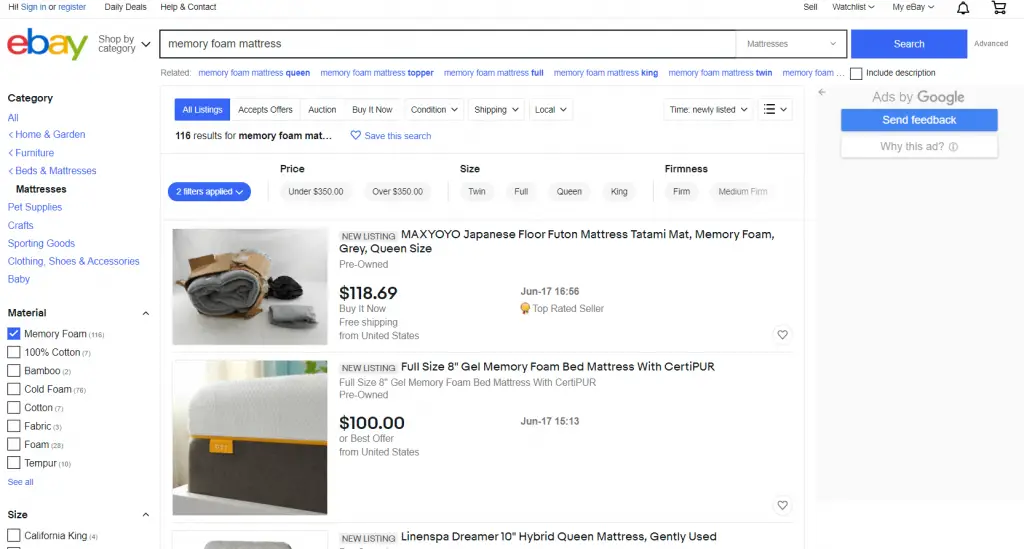Image resolution: width=1024 pixels, height=549 pixels.
Task: Open Advanced search link
Action: (991, 44)
